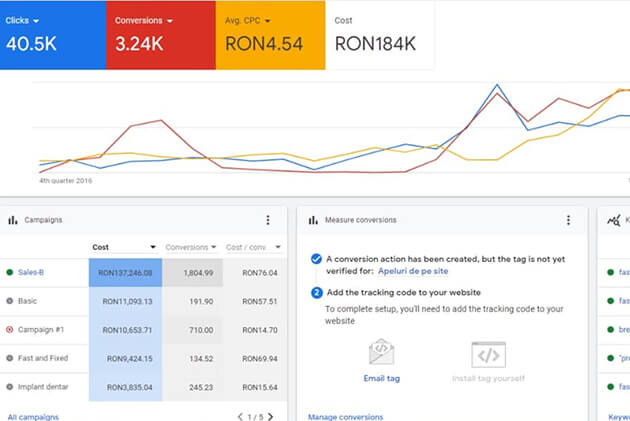Image resolution: width=630 pixels, height=421 pixels.
Task: Open the Campaigns card three-dot menu
Action: pos(267,220)
